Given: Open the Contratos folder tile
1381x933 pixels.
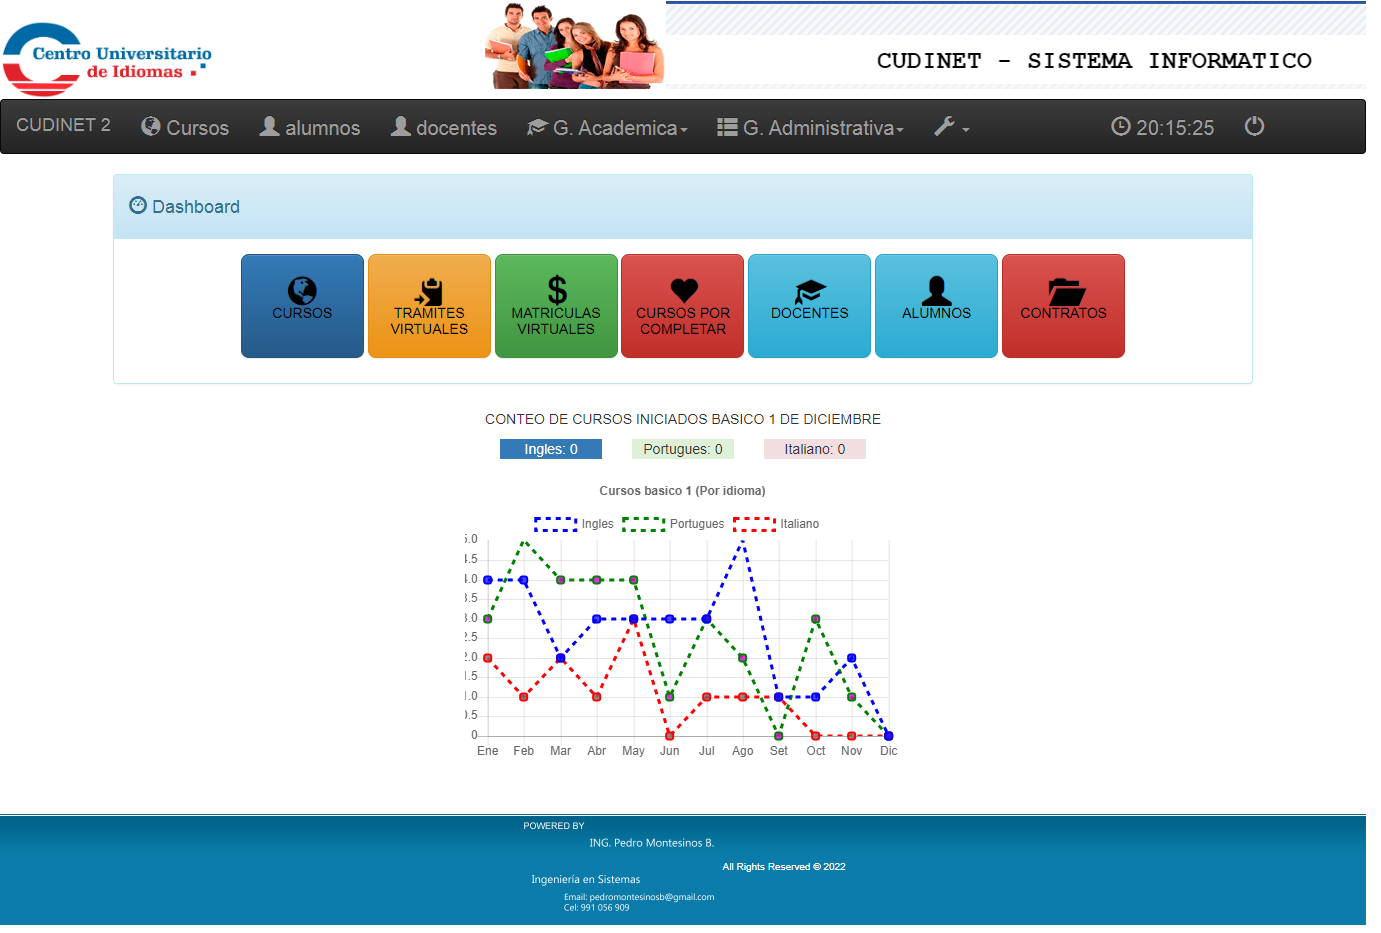Looking at the screenshot, I should pos(1063,305).
